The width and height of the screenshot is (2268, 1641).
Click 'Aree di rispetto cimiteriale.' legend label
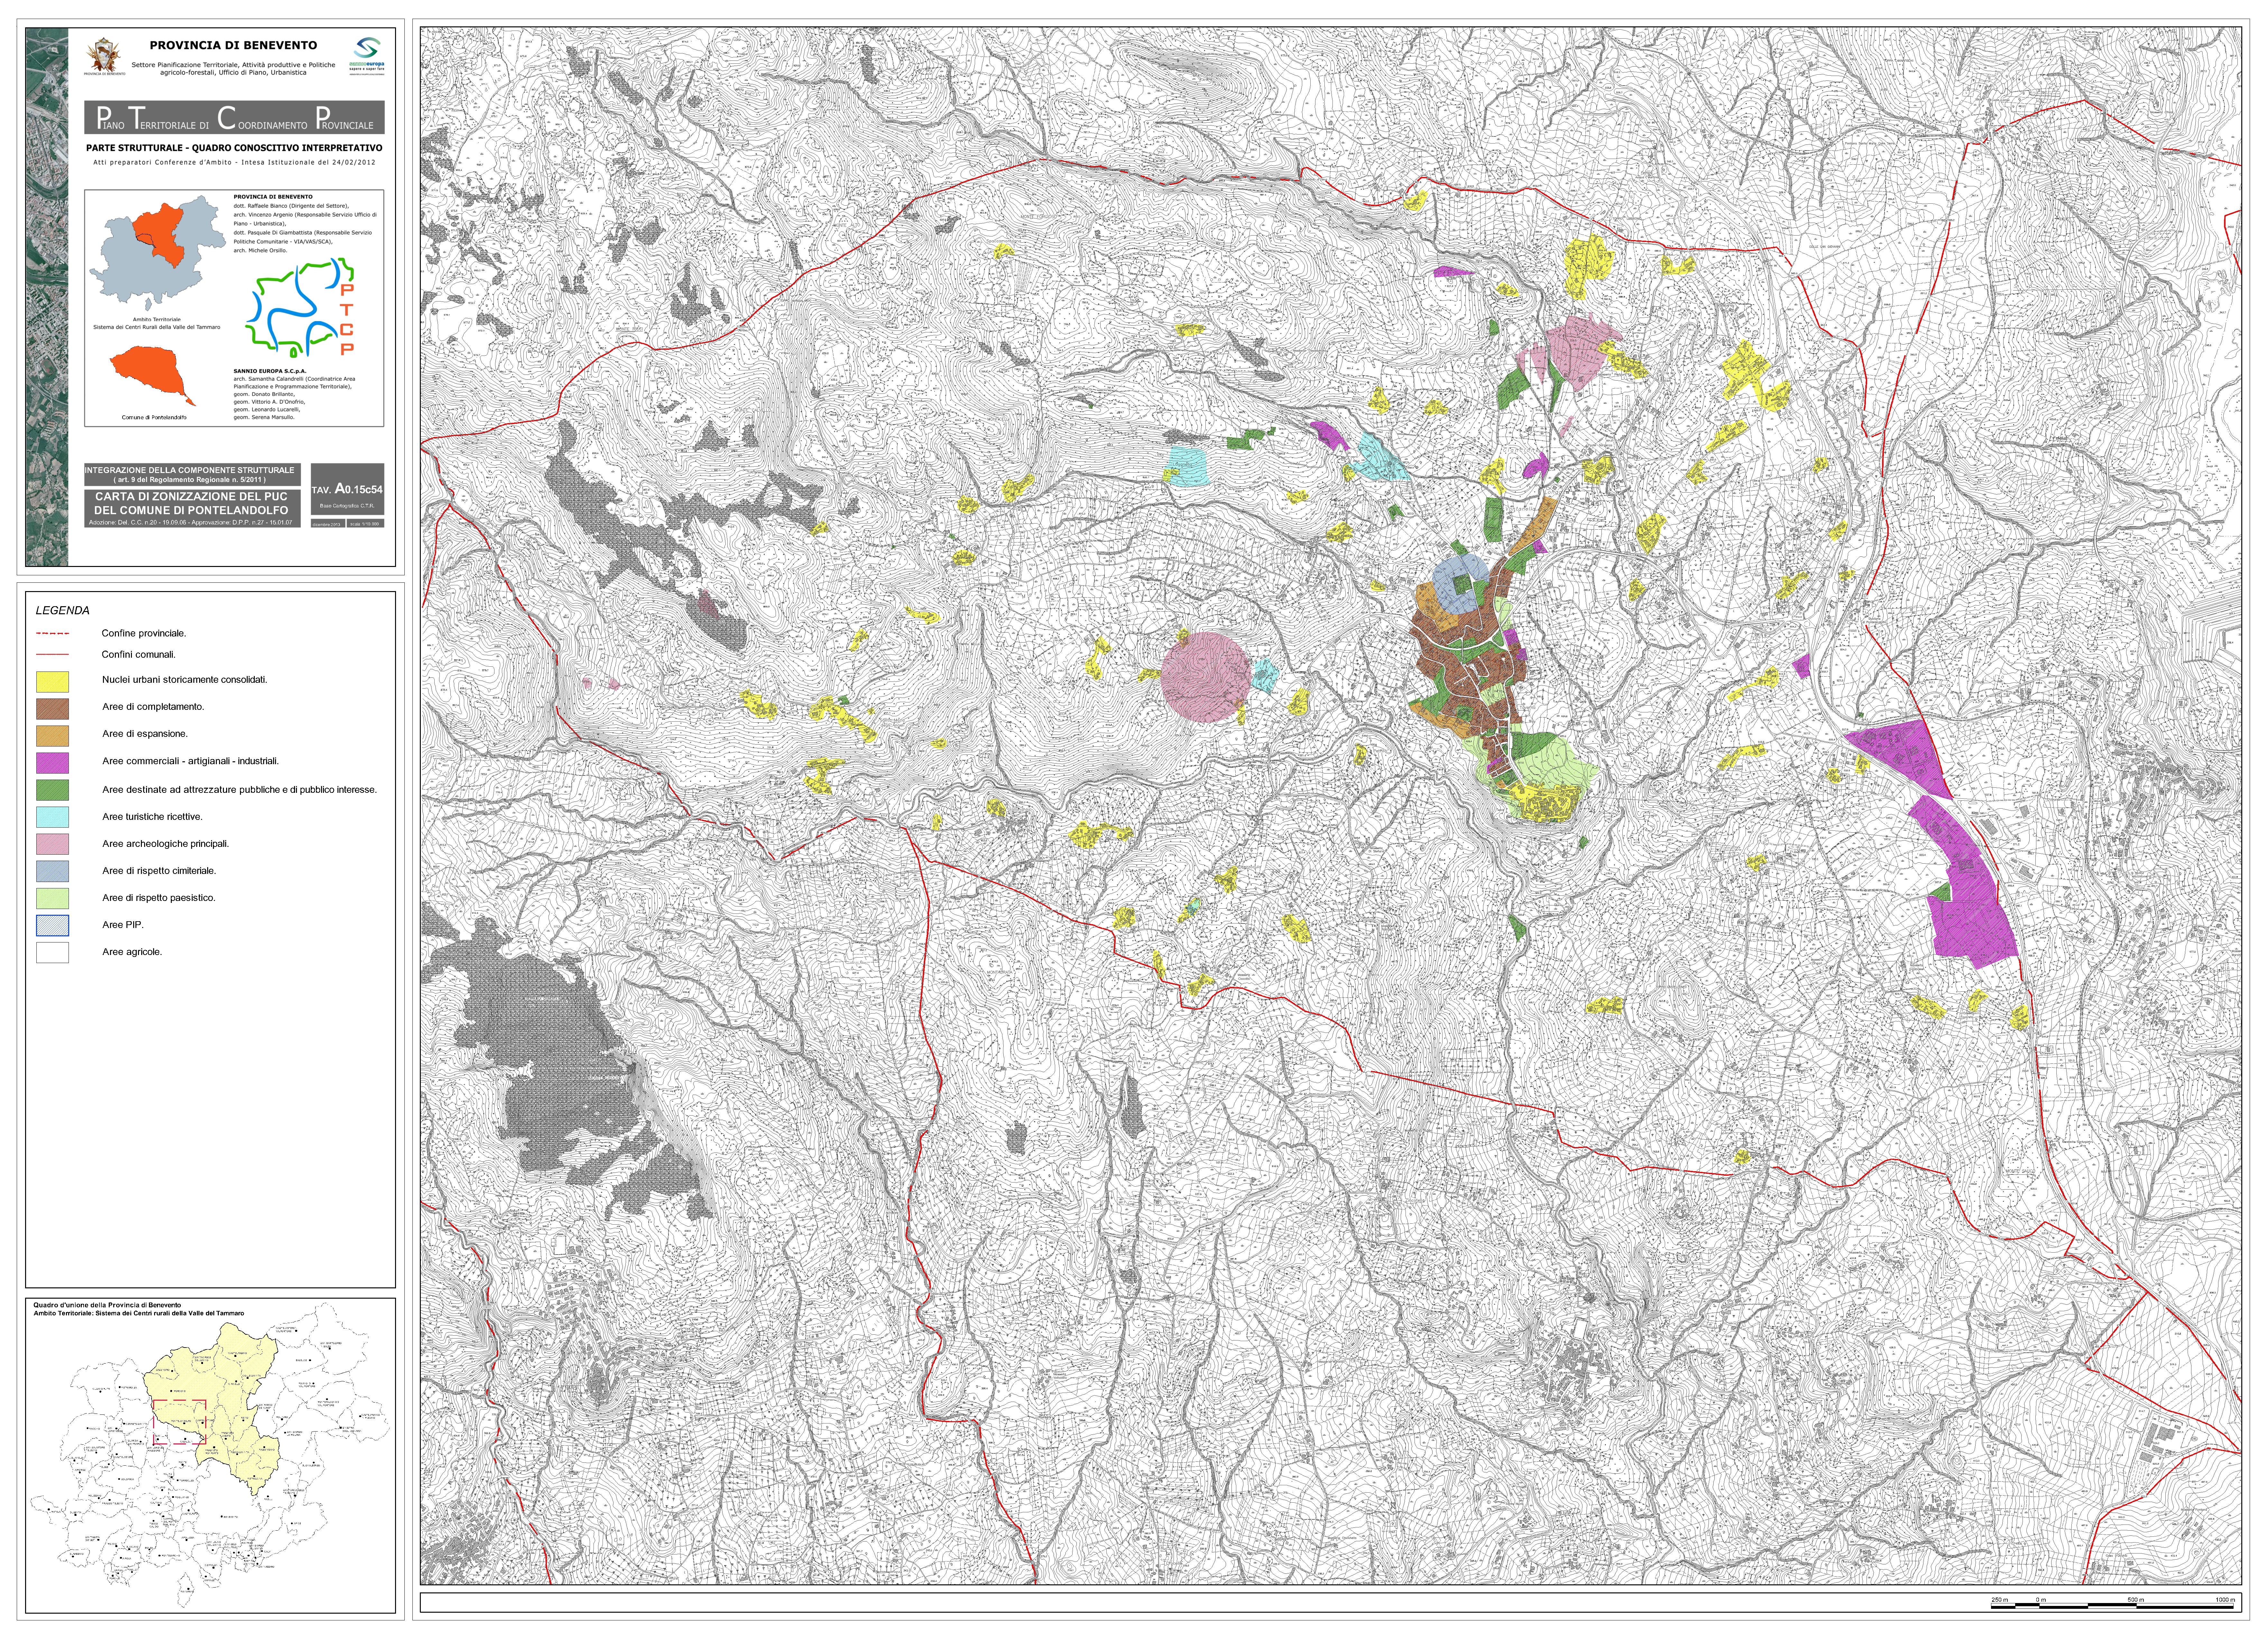tap(159, 871)
